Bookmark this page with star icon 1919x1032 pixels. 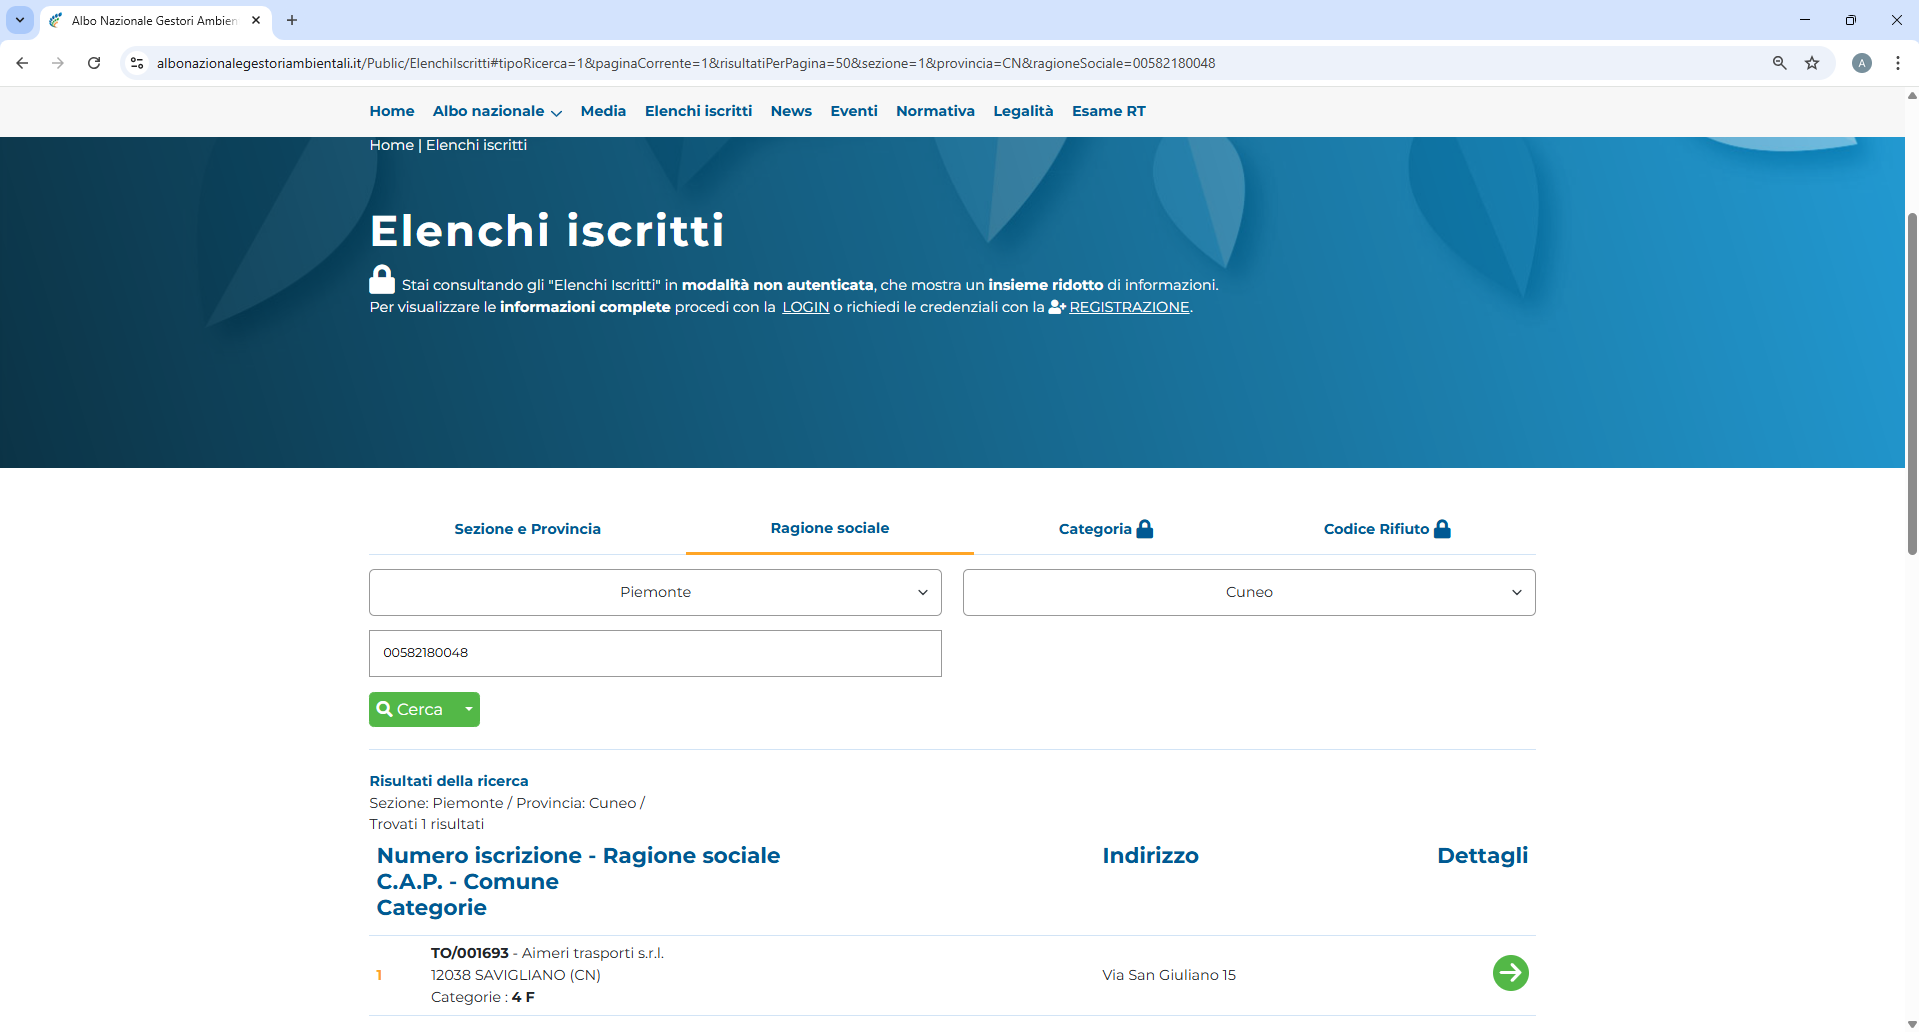[1812, 63]
